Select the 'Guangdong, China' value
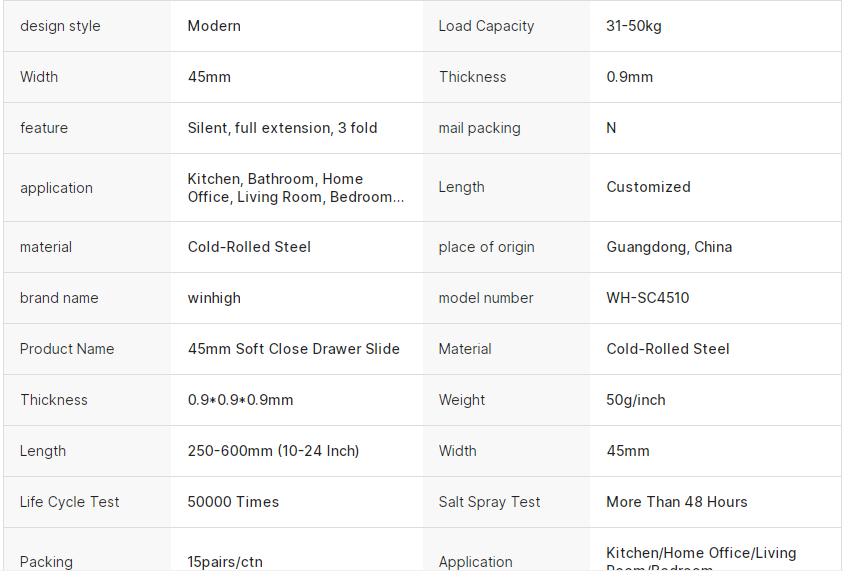 (x=669, y=247)
